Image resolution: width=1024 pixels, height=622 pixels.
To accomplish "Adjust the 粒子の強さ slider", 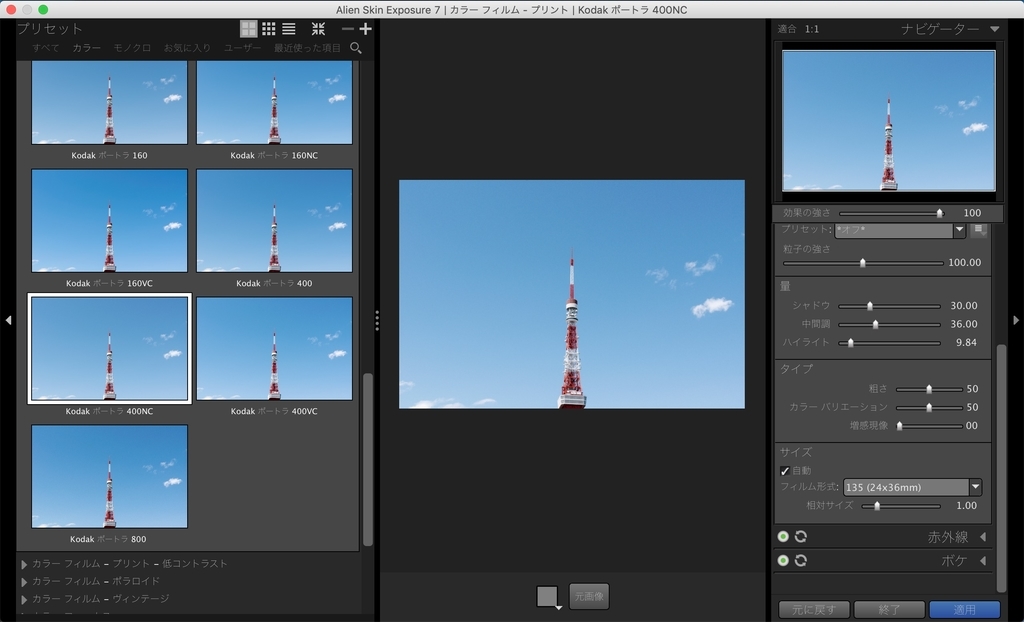I will click(863, 263).
